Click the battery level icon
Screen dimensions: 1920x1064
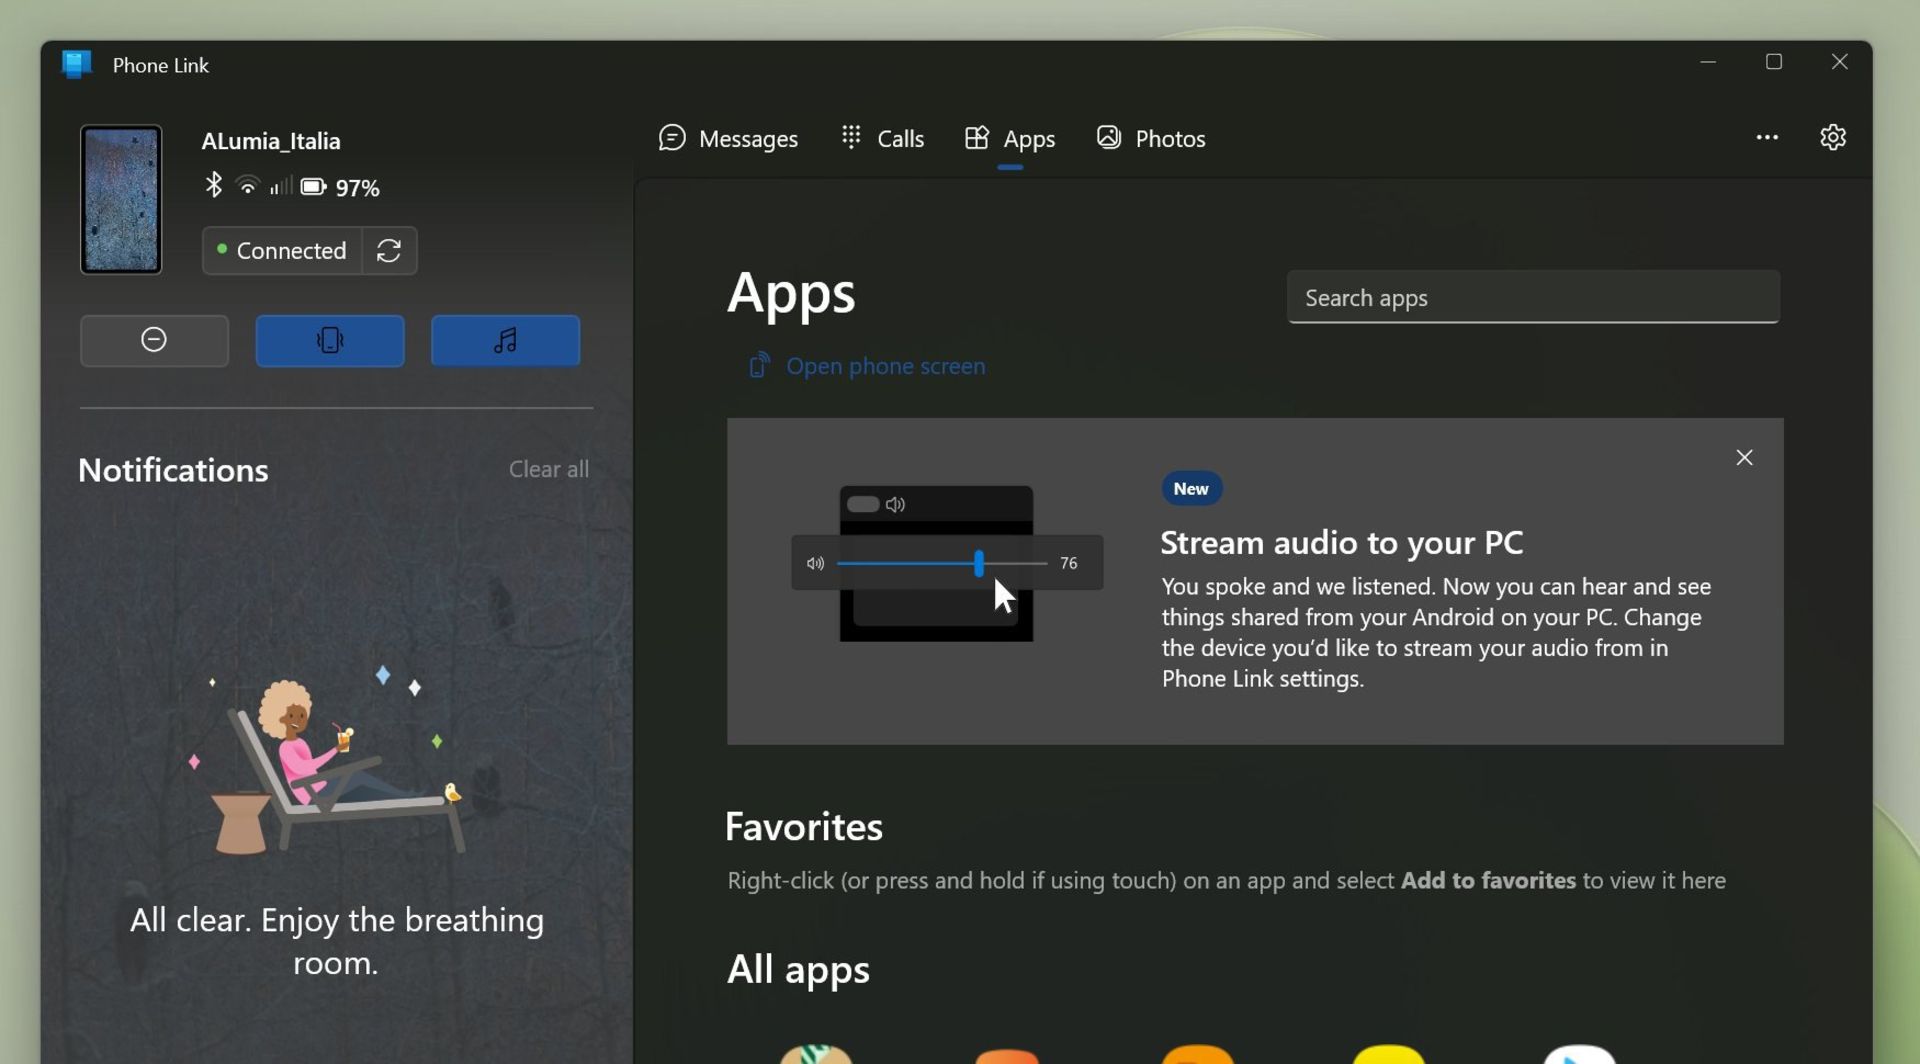[x=313, y=187]
